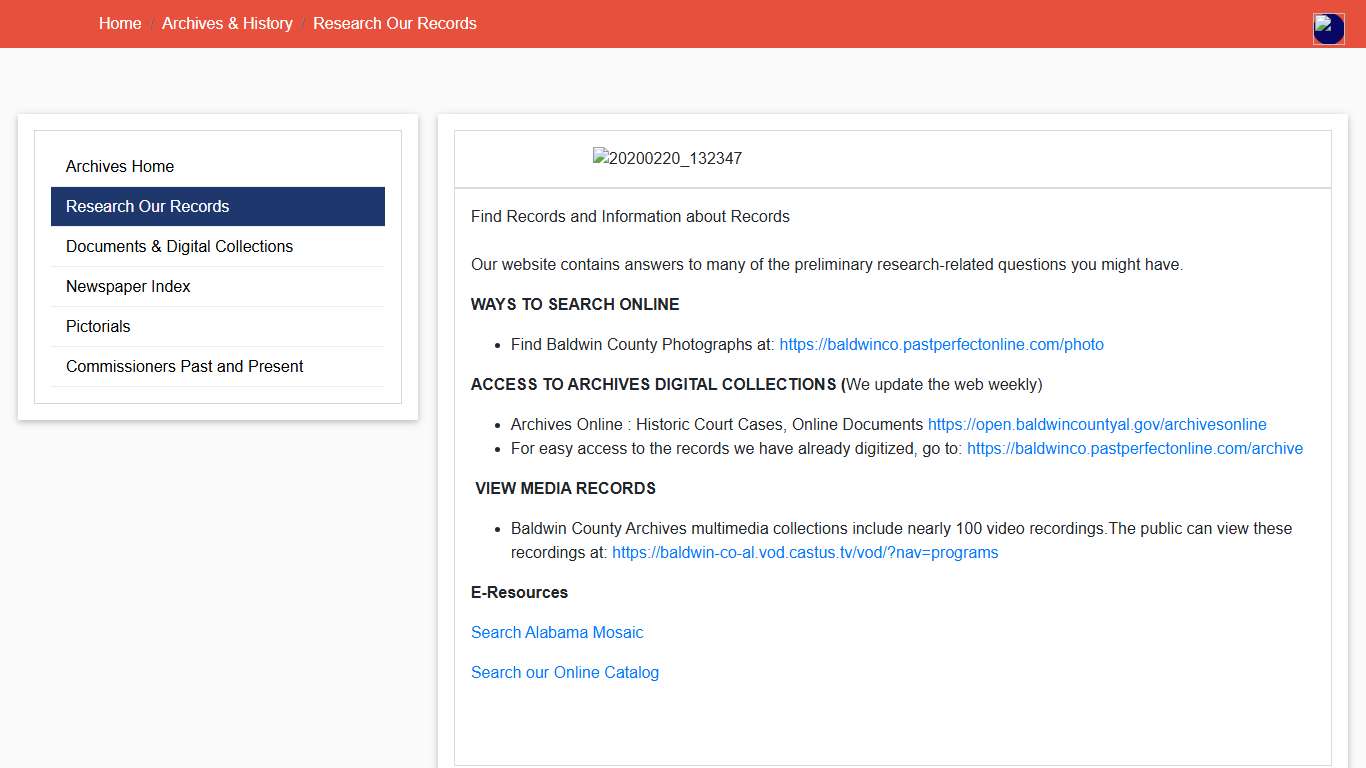Follow the archivesonline link
The width and height of the screenshot is (1366, 768).
[x=1096, y=424]
